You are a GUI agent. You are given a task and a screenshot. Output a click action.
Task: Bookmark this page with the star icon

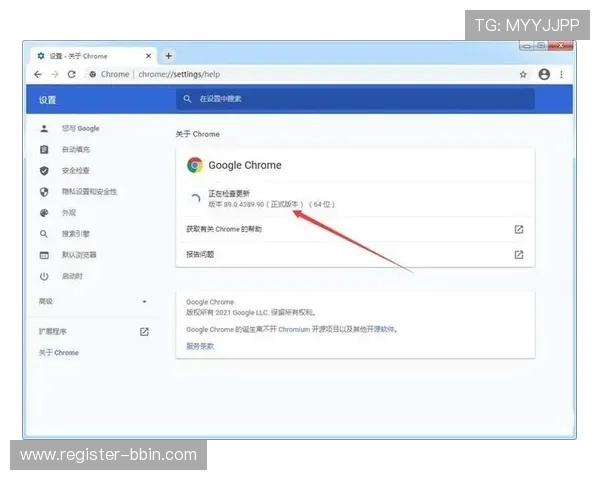pos(523,74)
